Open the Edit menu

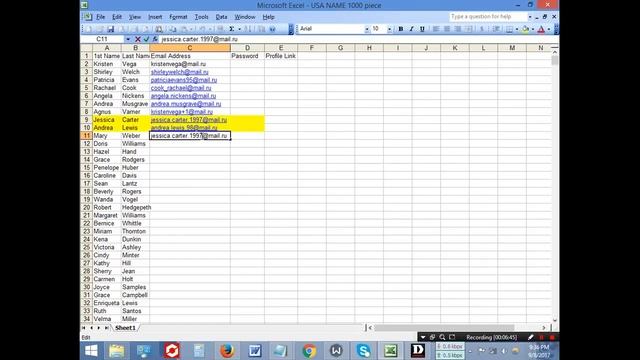coord(117,17)
